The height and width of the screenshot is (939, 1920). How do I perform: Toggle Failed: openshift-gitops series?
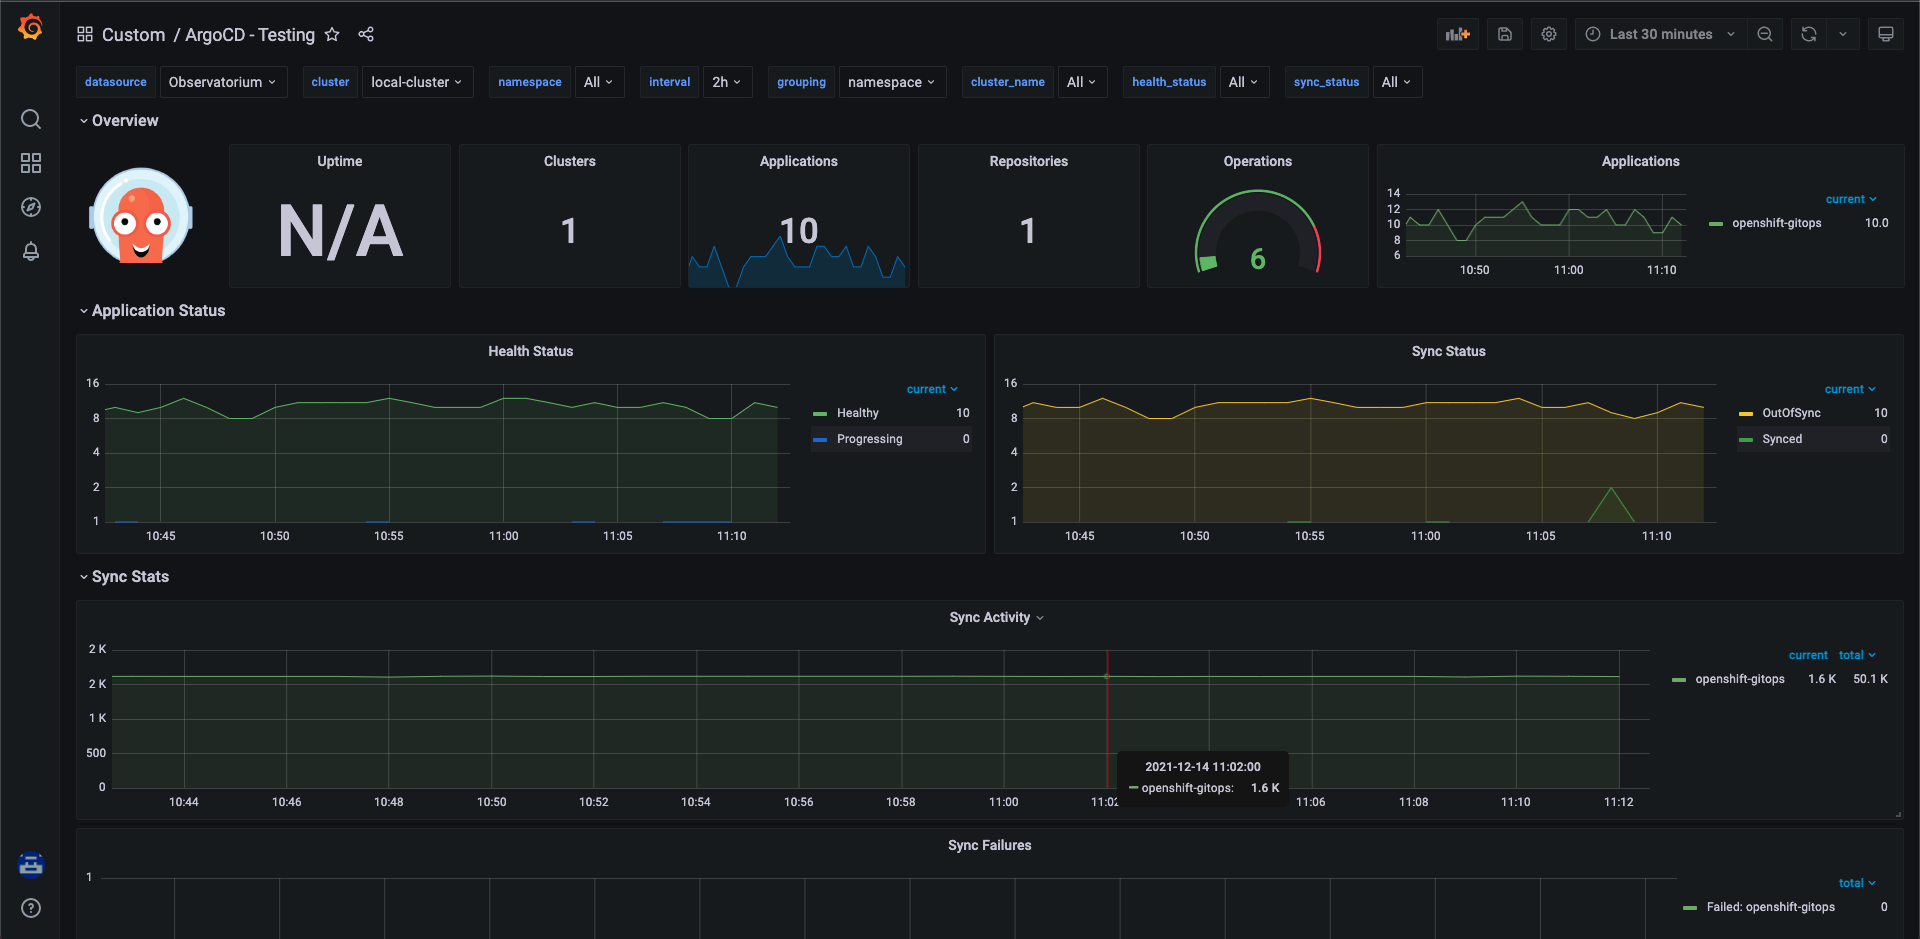coord(1770,907)
